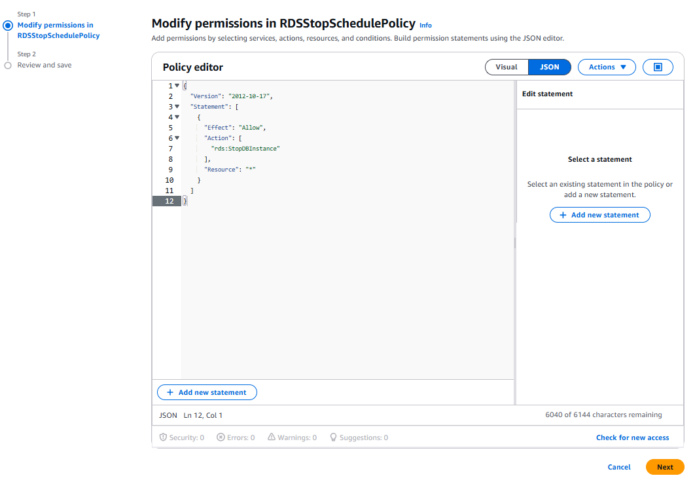Click Check for new access link

pyautogui.click(x=633, y=437)
